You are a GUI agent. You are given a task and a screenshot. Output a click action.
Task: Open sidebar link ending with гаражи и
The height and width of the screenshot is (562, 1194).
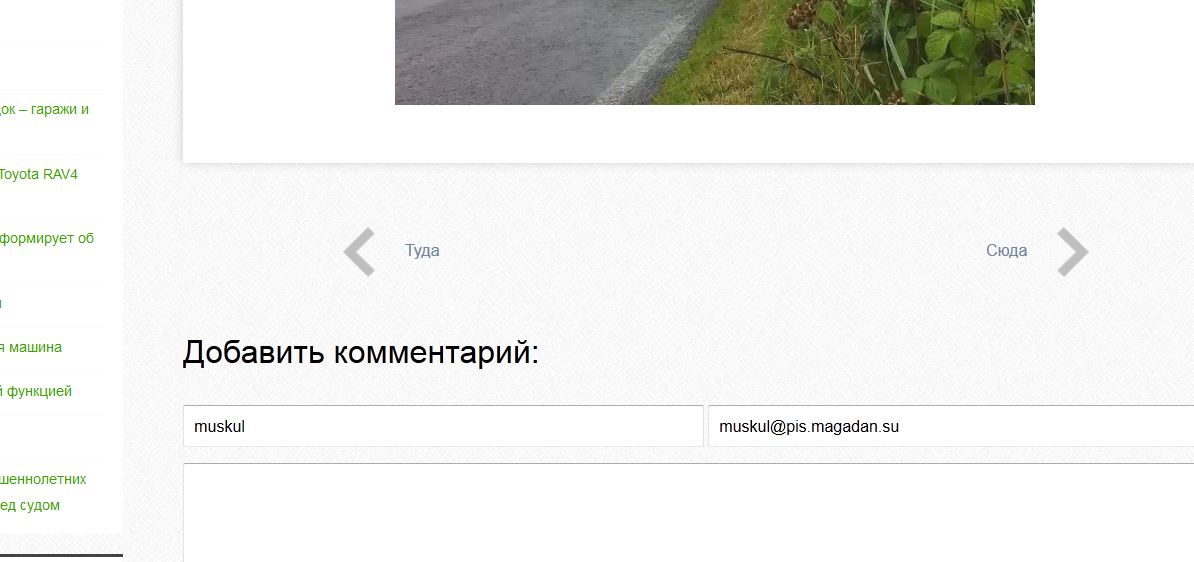click(x=44, y=109)
